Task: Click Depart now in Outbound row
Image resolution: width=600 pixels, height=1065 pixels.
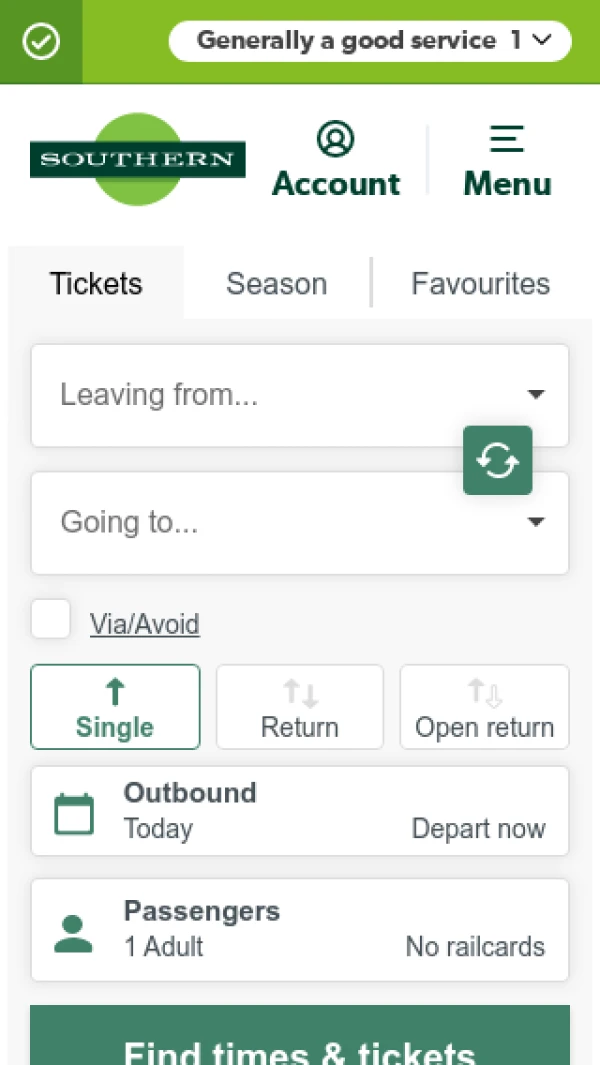Action: pyautogui.click(x=478, y=829)
